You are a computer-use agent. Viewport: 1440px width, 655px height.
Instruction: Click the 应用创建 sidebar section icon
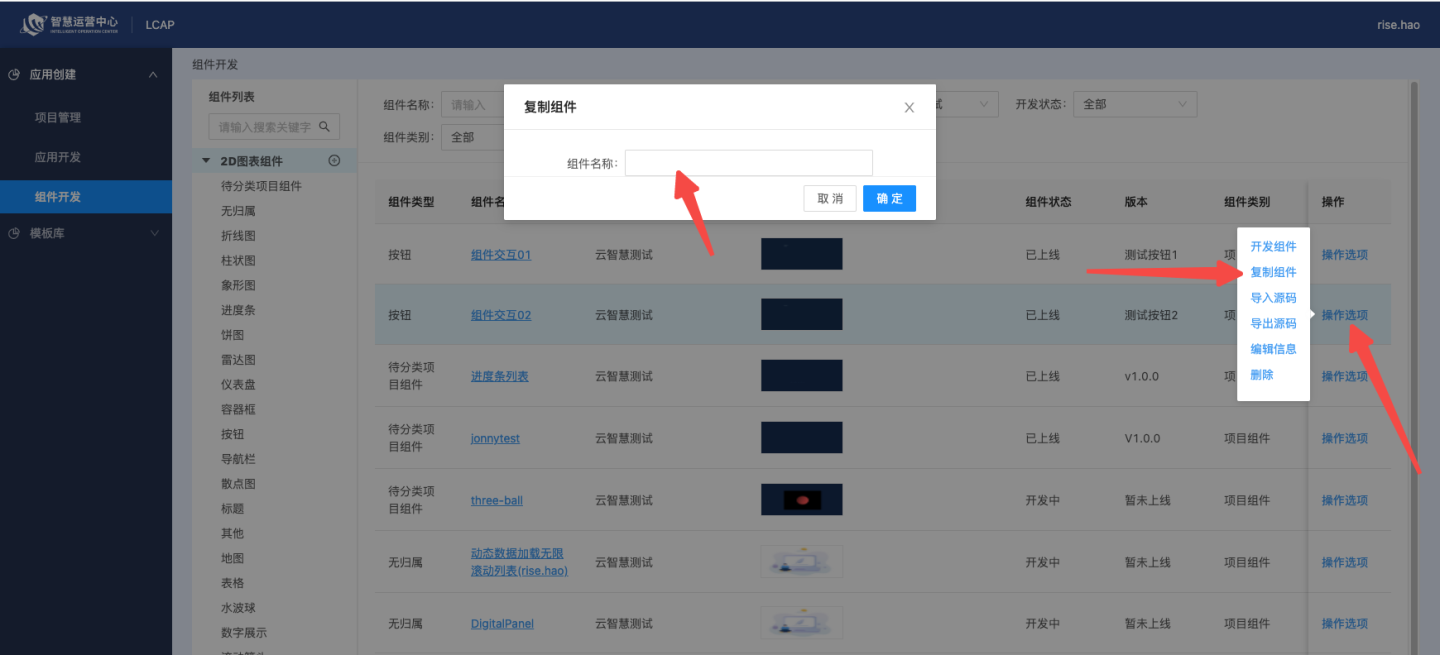coord(14,74)
